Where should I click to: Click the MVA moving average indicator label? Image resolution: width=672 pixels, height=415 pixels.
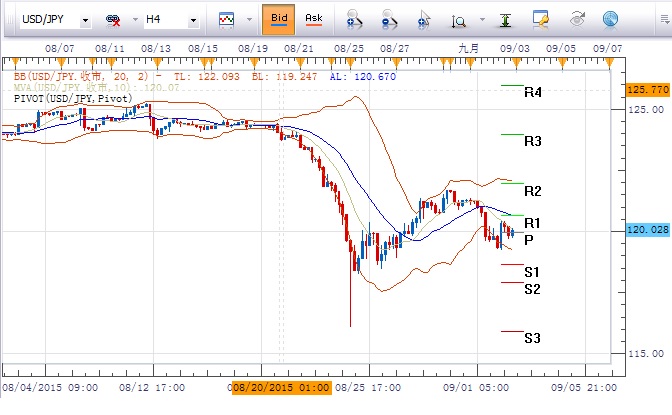96,87
